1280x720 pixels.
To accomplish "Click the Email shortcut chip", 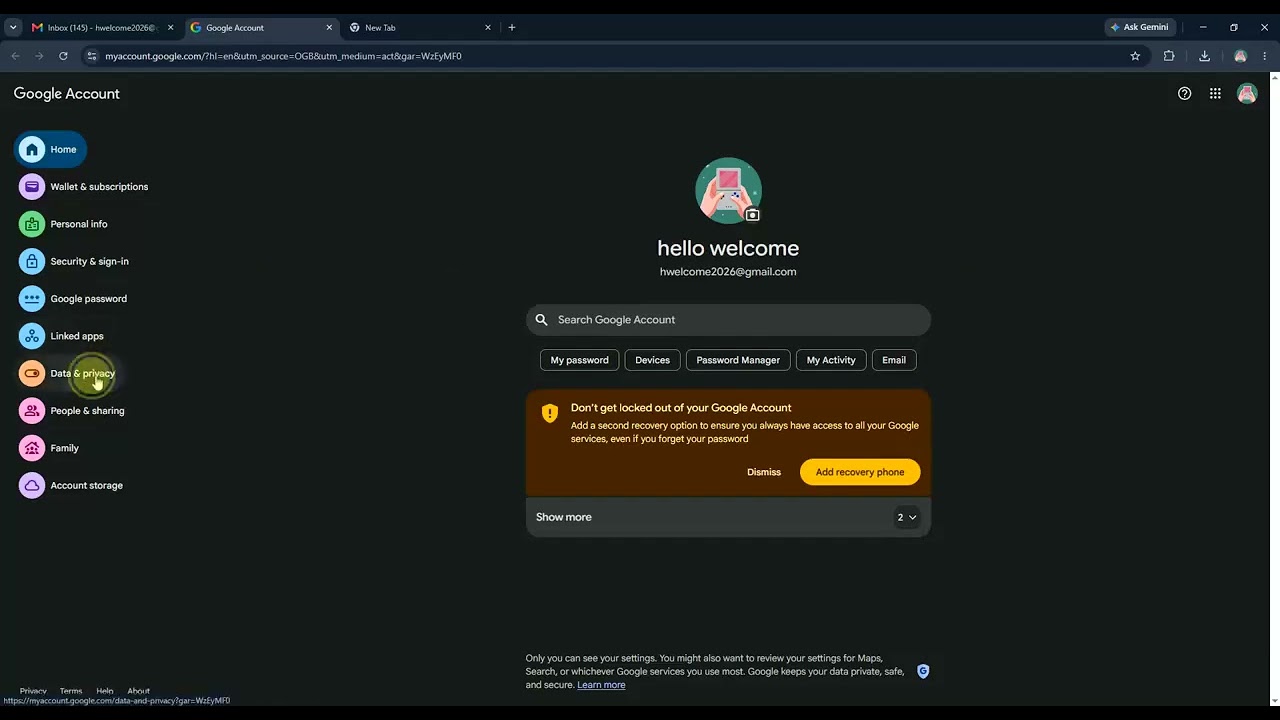I will point(894,360).
